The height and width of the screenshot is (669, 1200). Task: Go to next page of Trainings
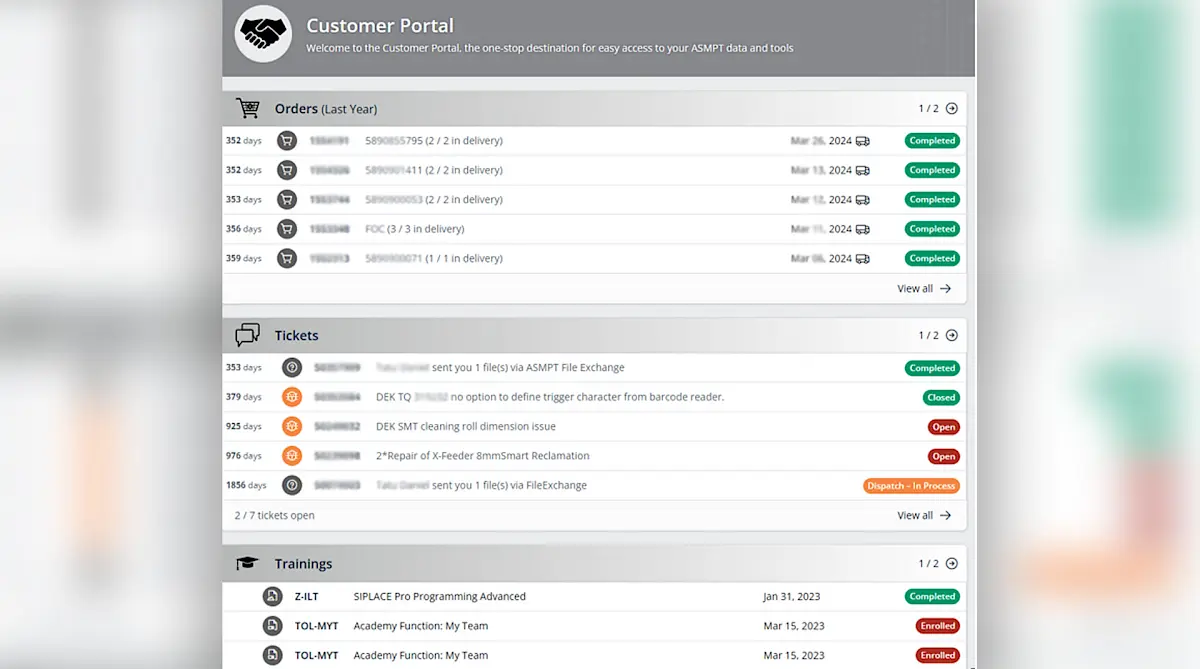pyautogui.click(x=951, y=564)
